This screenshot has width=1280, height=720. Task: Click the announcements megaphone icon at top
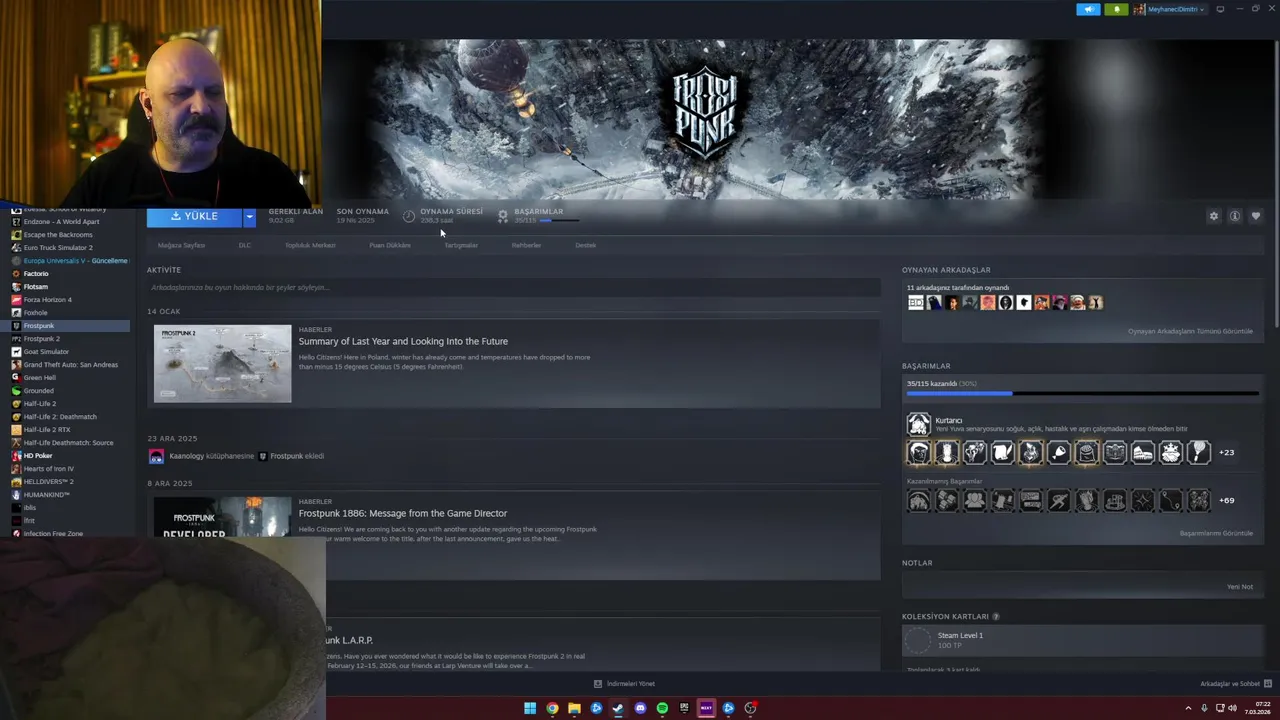pos(1088,9)
